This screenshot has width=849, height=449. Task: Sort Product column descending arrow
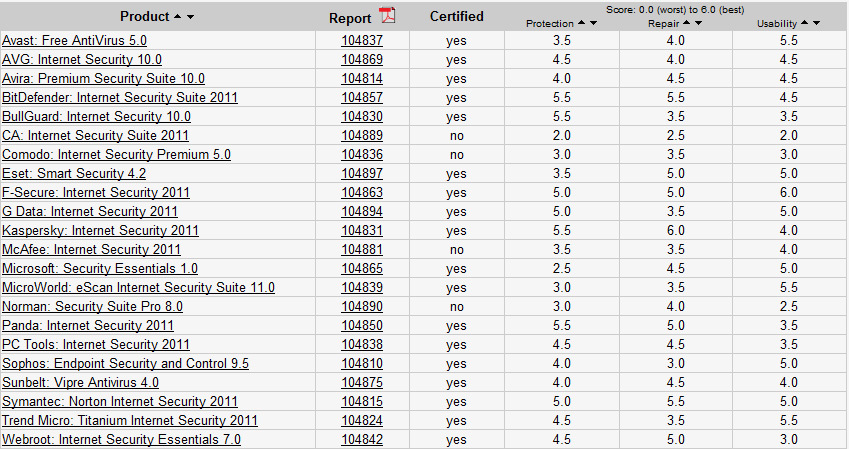(x=191, y=17)
